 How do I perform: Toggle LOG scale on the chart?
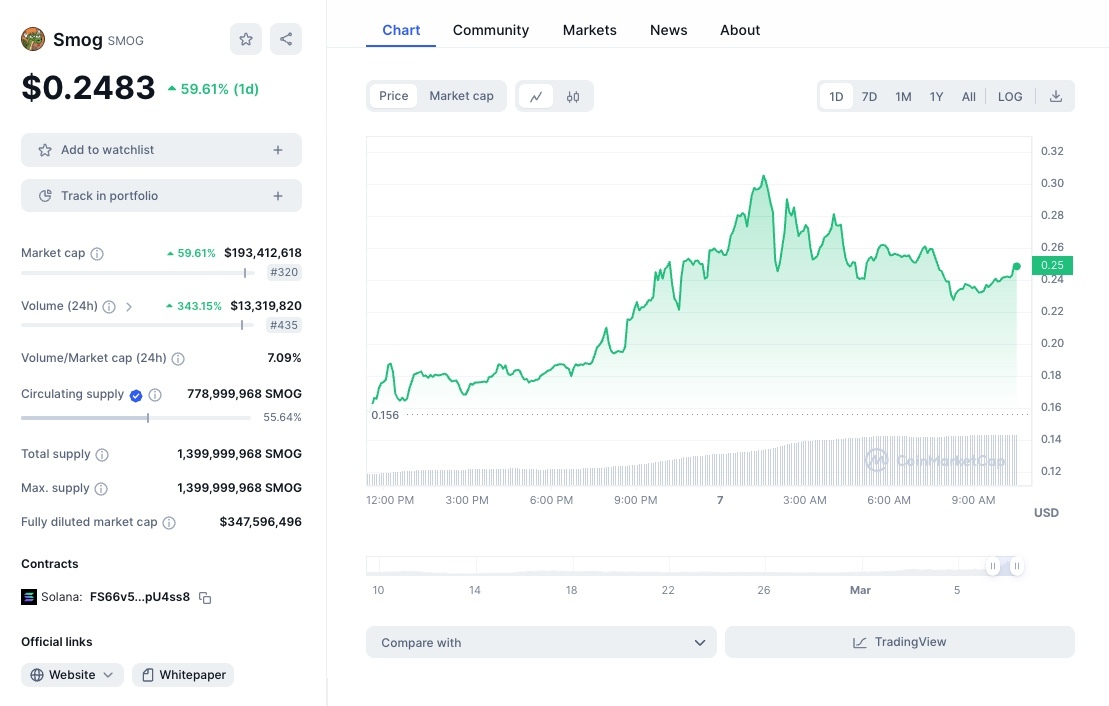coord(1010,96)
